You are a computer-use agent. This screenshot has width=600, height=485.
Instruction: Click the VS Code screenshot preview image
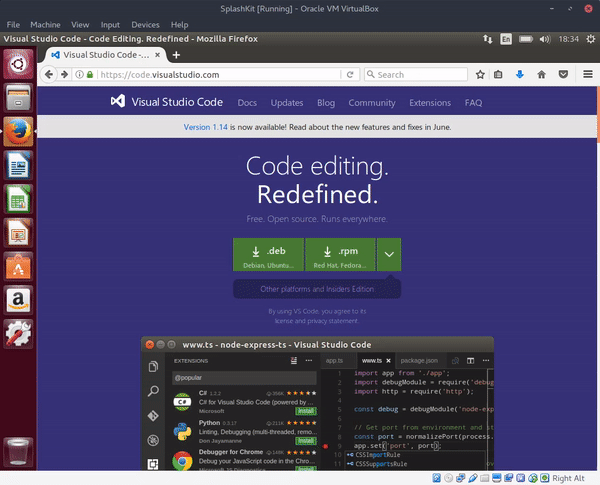click(x=318, y=403)
